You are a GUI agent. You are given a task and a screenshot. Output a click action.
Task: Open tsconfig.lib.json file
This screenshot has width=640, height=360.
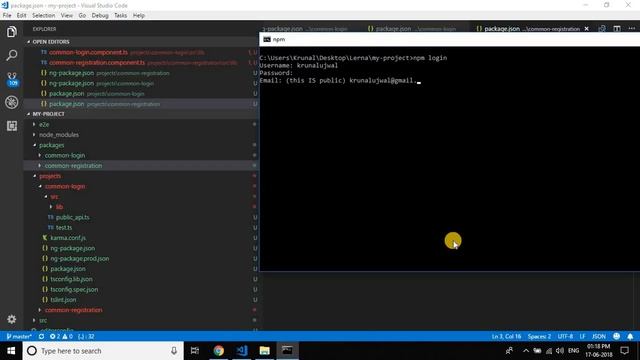click(x=71, y=279)
